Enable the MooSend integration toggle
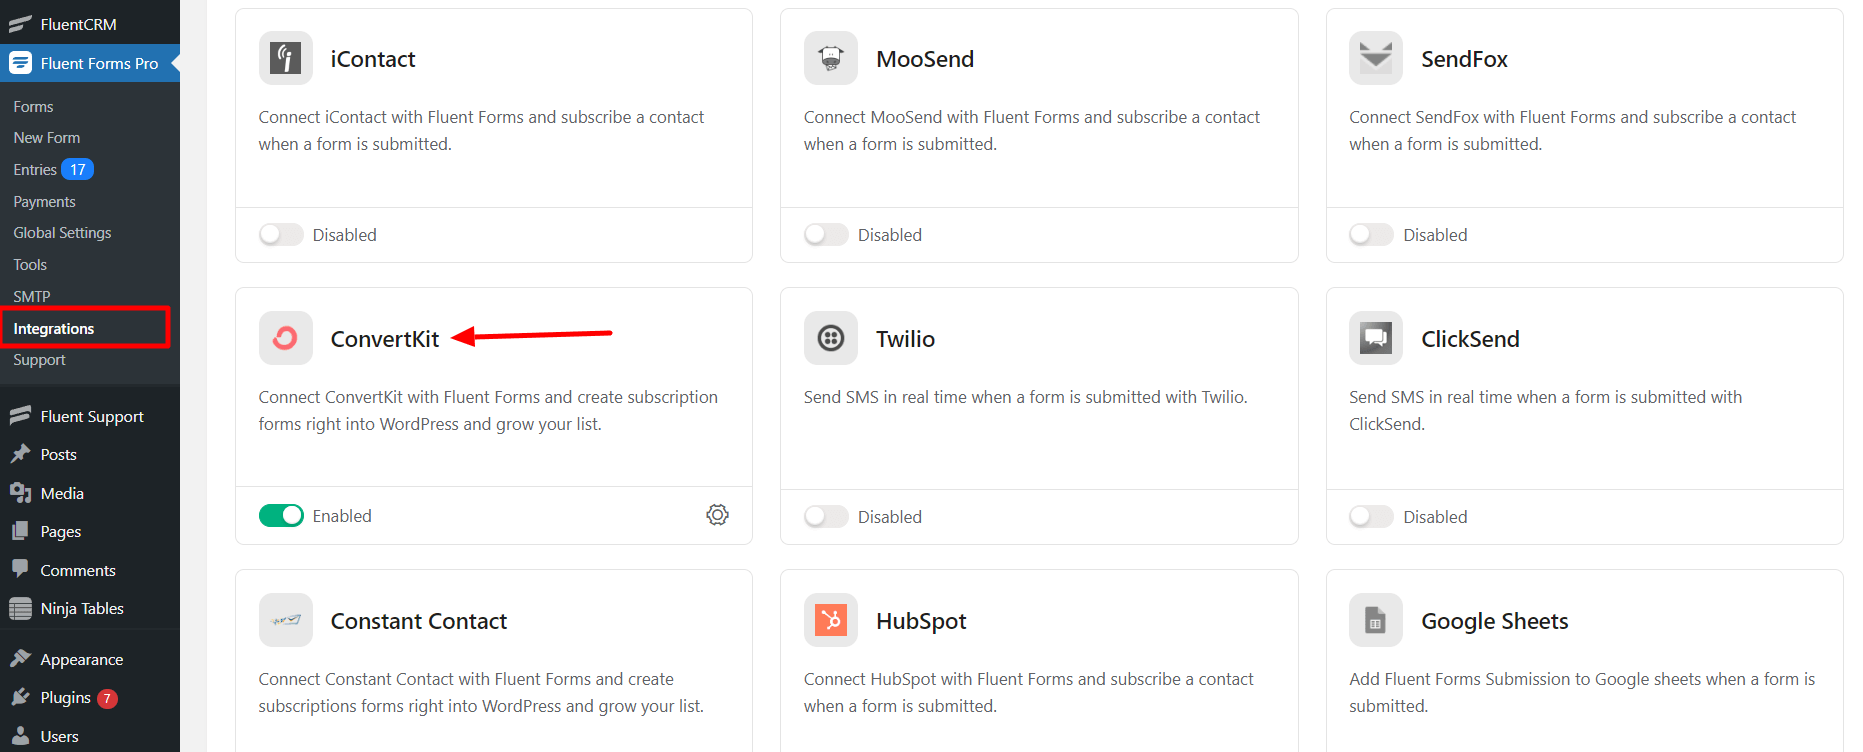The height and width of the screenshot is (752, 1863). (826, 234)
